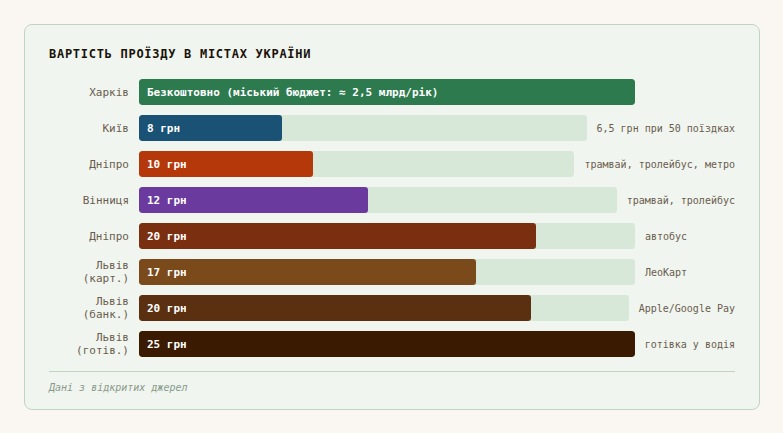Select the dark 25 грн Львів cash bar
Image resolution: width=783 pixels, height=433 pixels.
point(386,344)
